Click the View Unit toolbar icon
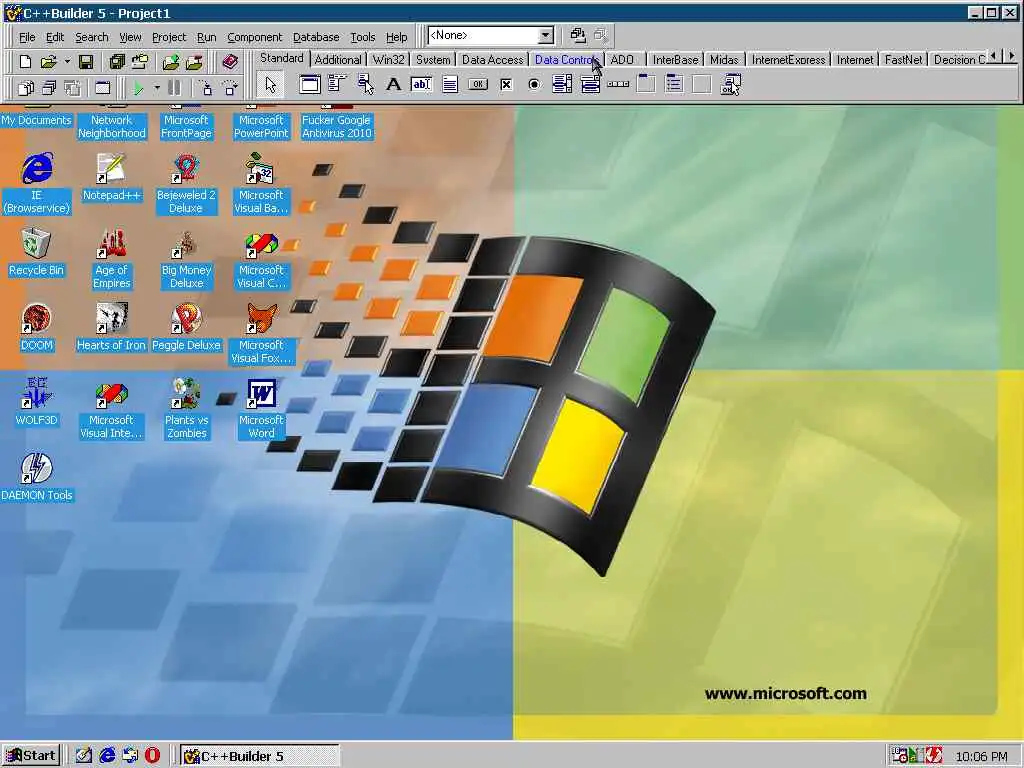Image resolution: width=1024 pixels, height=768 pixels. point(25,88)
